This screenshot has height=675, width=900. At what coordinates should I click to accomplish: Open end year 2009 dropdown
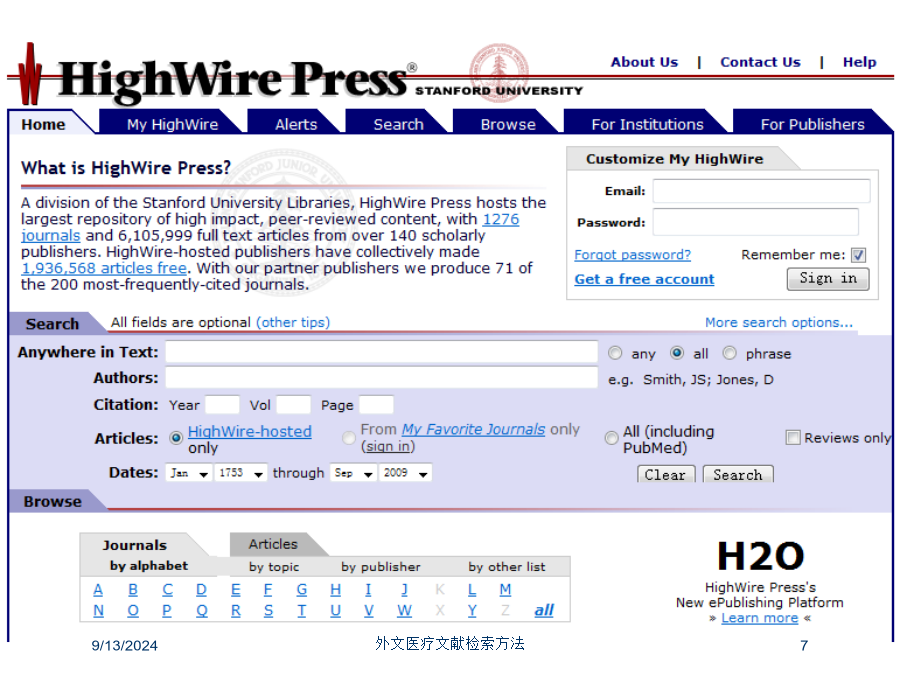tap(405, 473)
